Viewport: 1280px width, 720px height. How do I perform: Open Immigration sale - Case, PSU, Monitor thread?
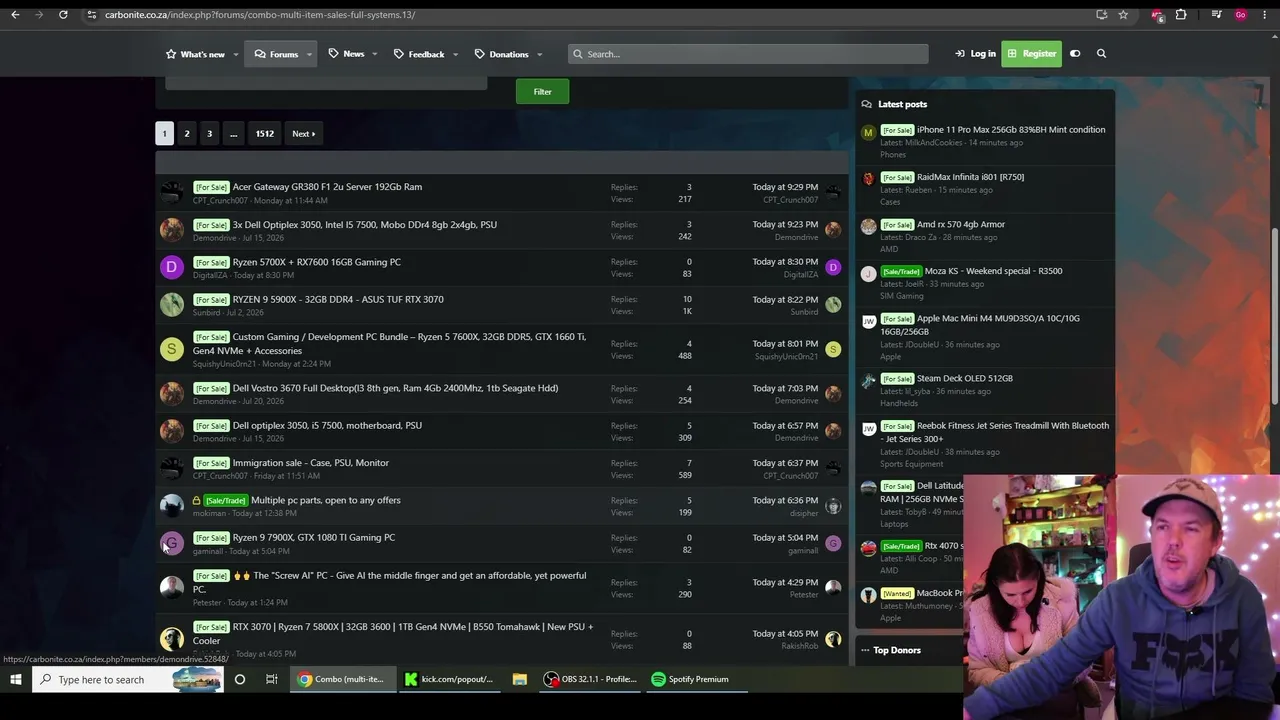click(x=310, y=463)
